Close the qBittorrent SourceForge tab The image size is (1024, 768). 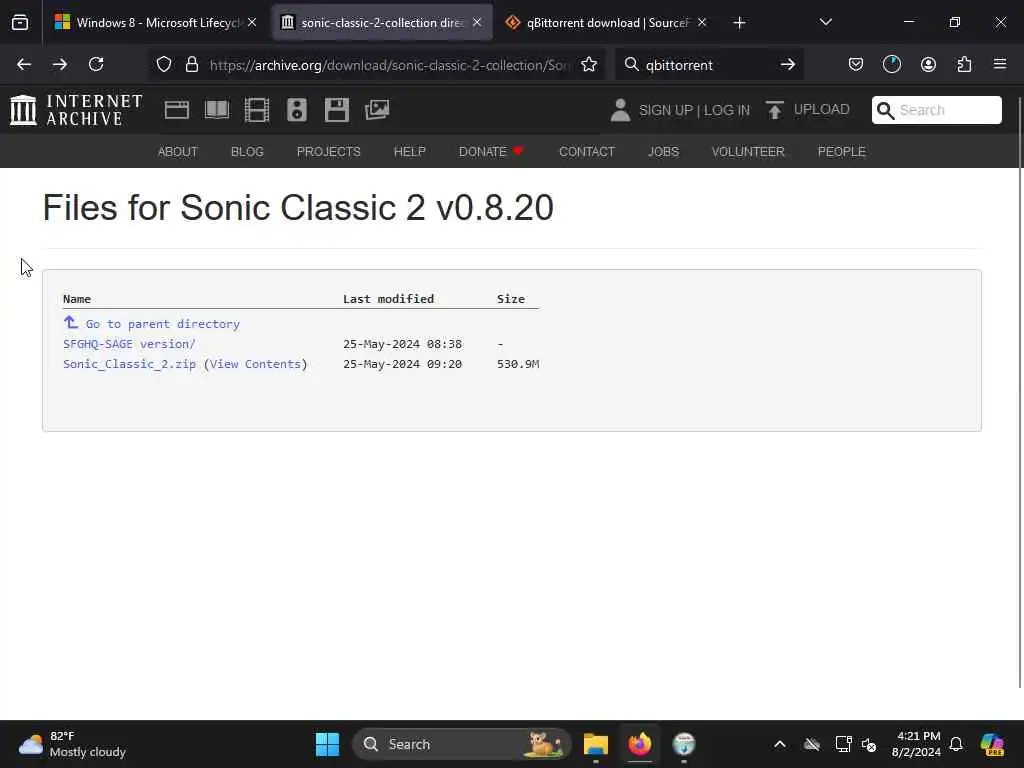click(702, 23)
